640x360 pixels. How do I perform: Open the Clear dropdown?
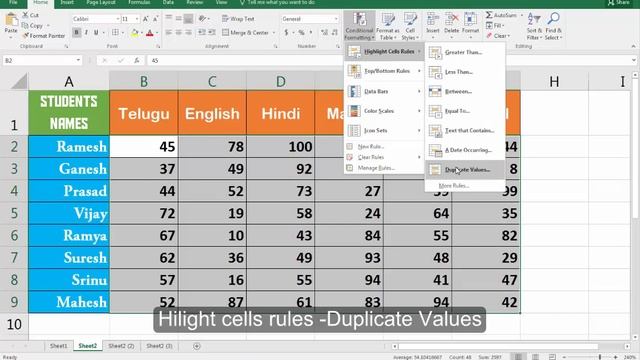click(x=498, y=36)
